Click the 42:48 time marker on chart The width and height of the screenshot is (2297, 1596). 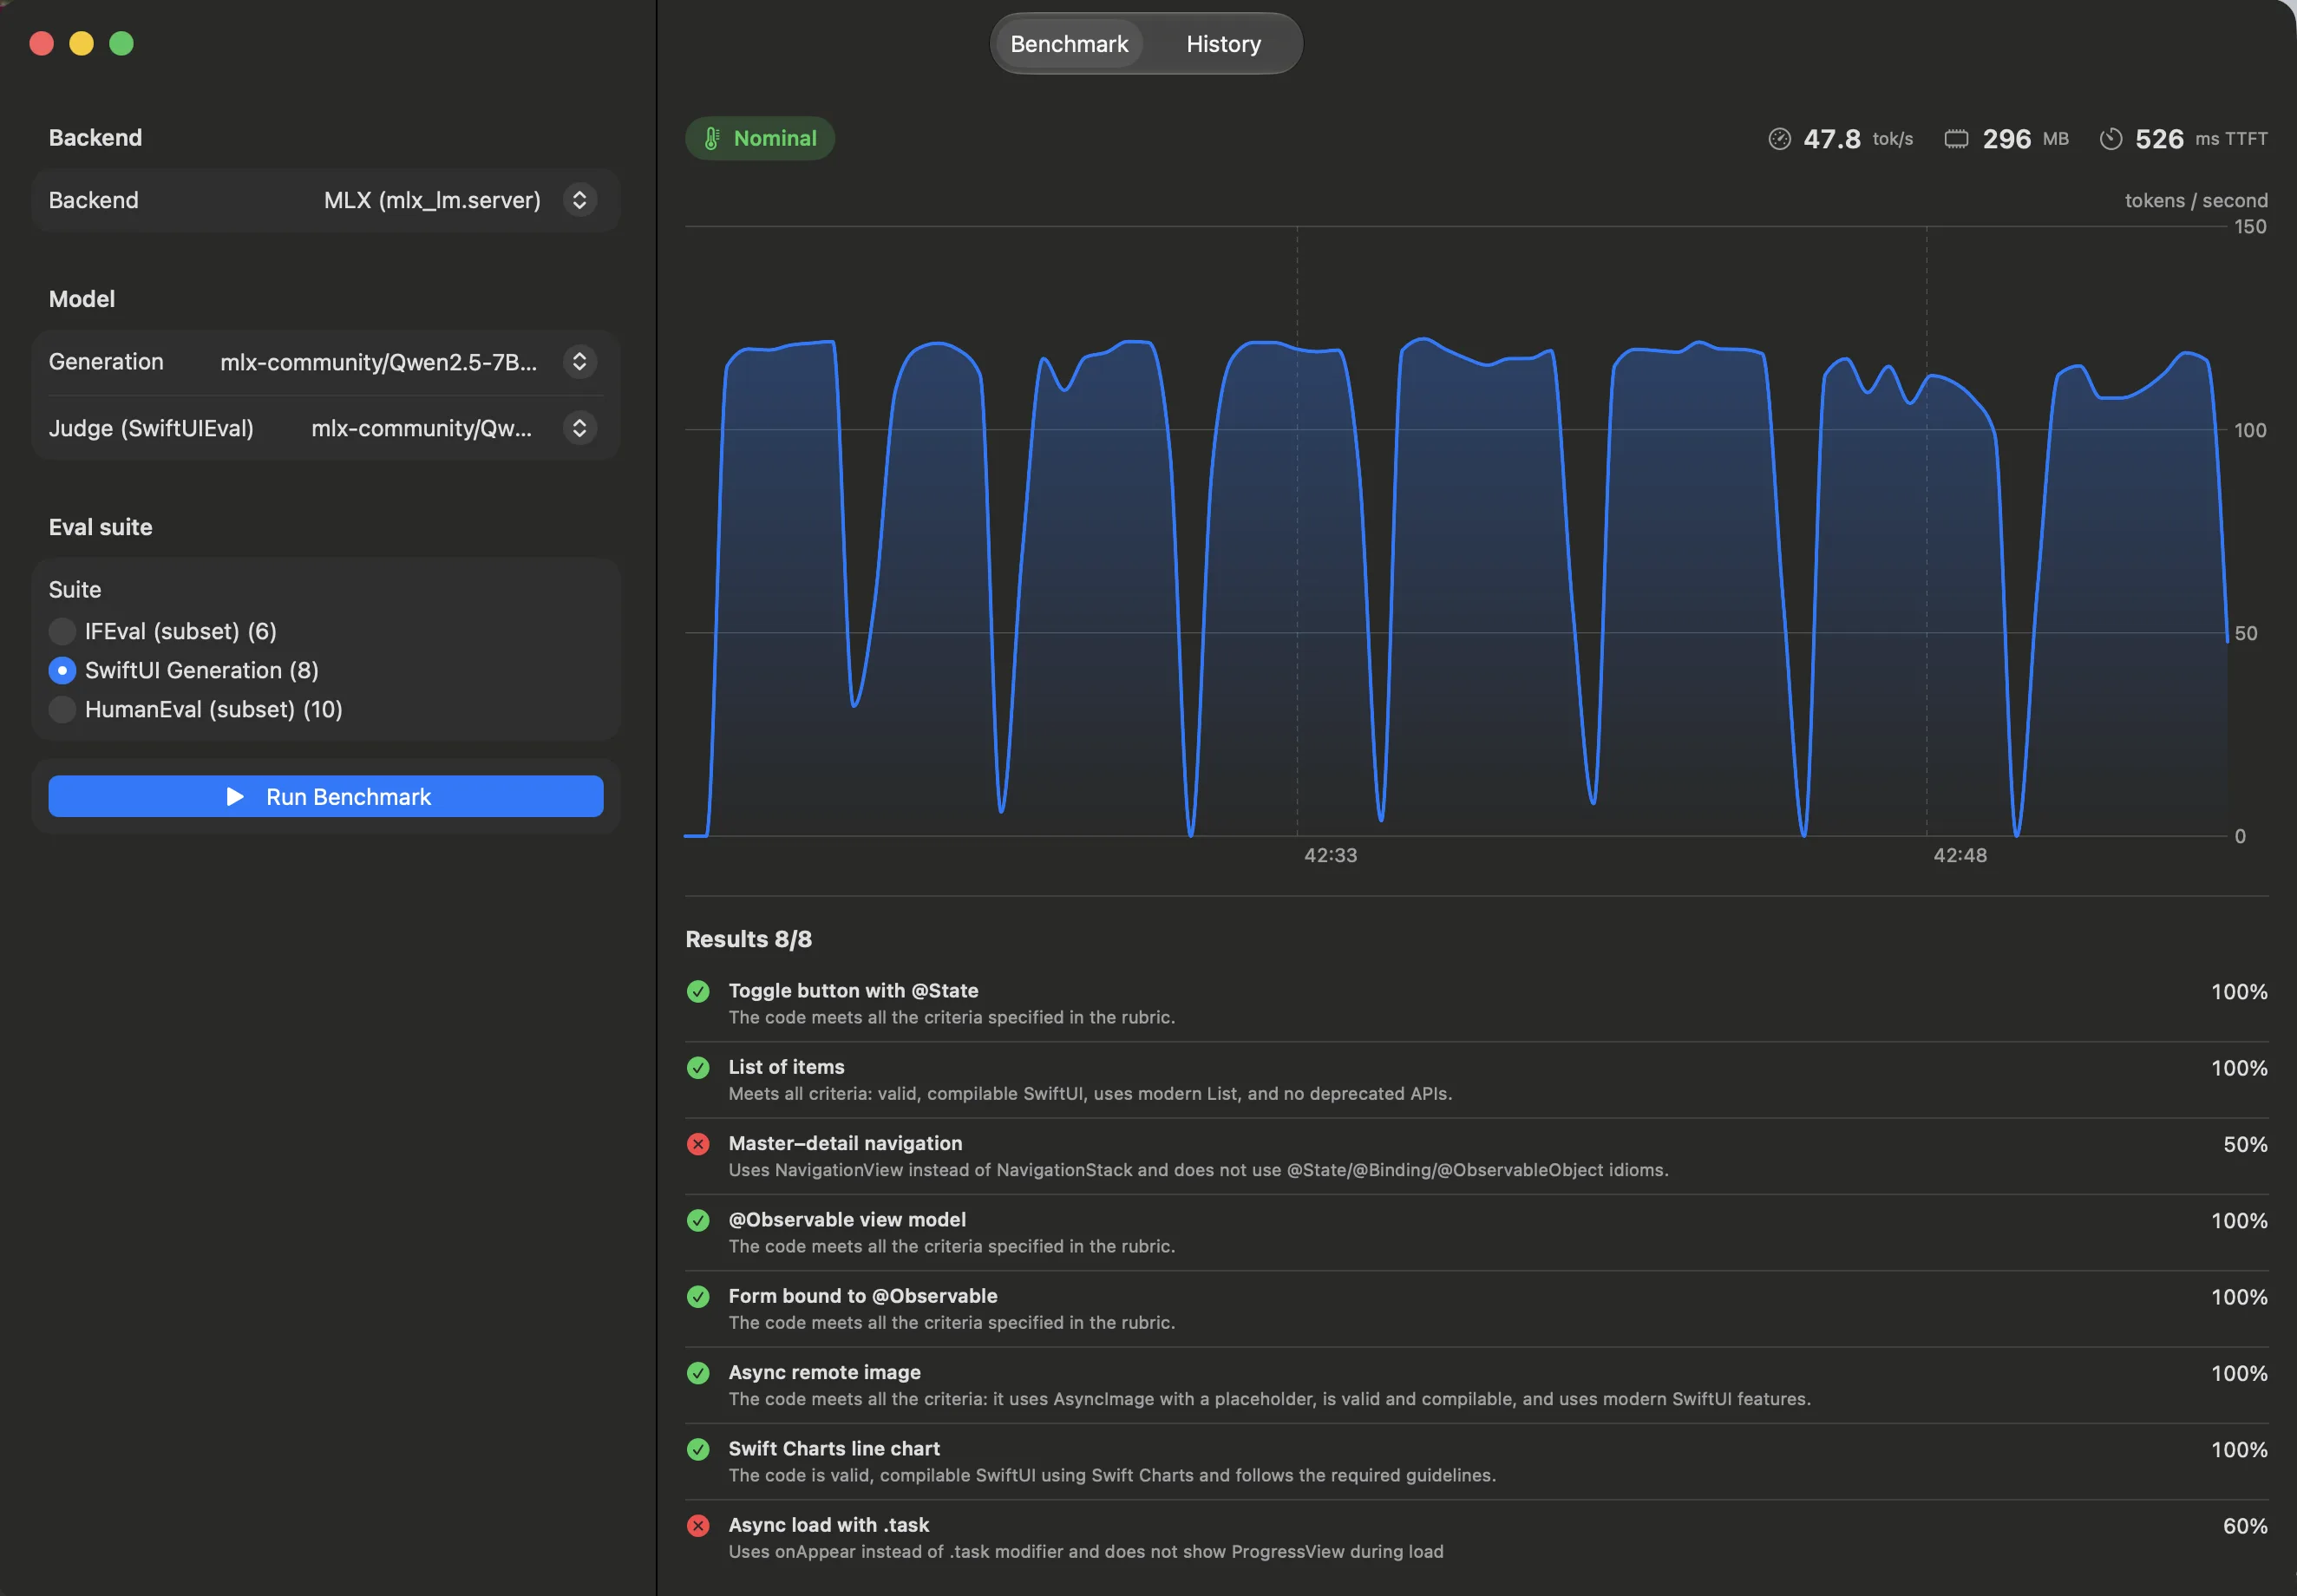pos(1960,855)
